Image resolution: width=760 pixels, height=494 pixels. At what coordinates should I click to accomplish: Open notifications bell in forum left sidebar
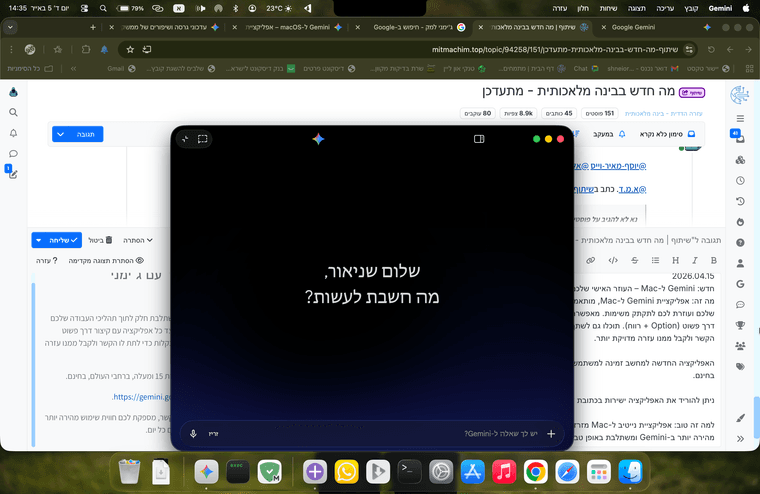pyautogui.click(x=14, y=133)
